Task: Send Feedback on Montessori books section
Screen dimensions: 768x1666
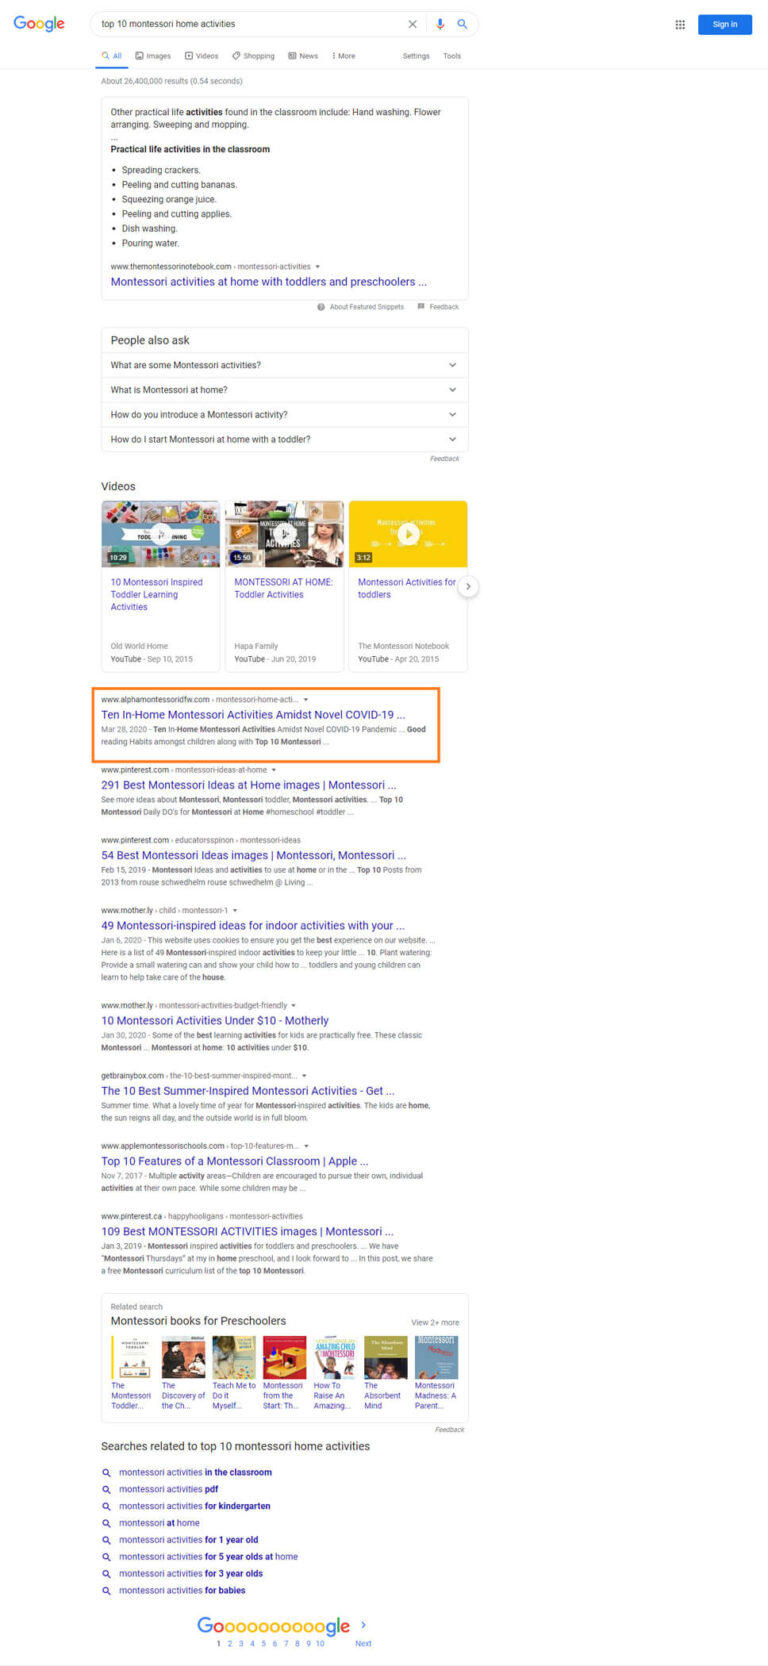Action: click(449, 1430)
